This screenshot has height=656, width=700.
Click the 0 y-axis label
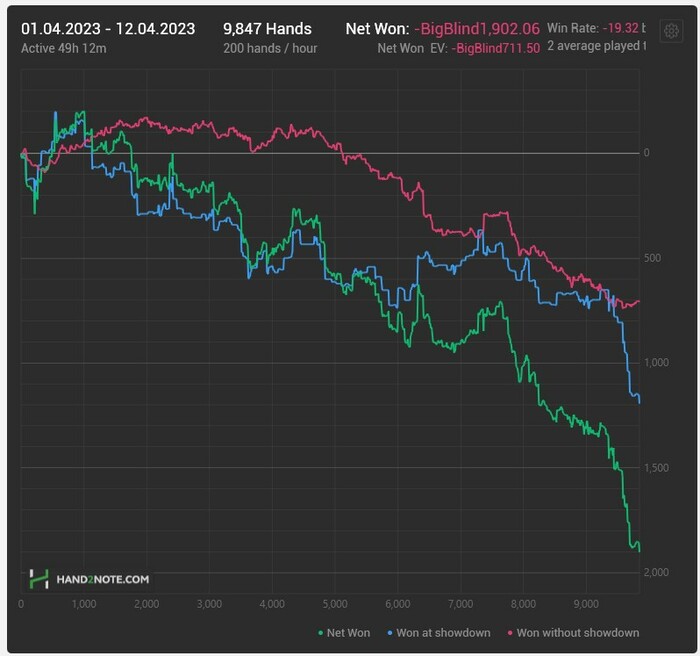point(646,153)
